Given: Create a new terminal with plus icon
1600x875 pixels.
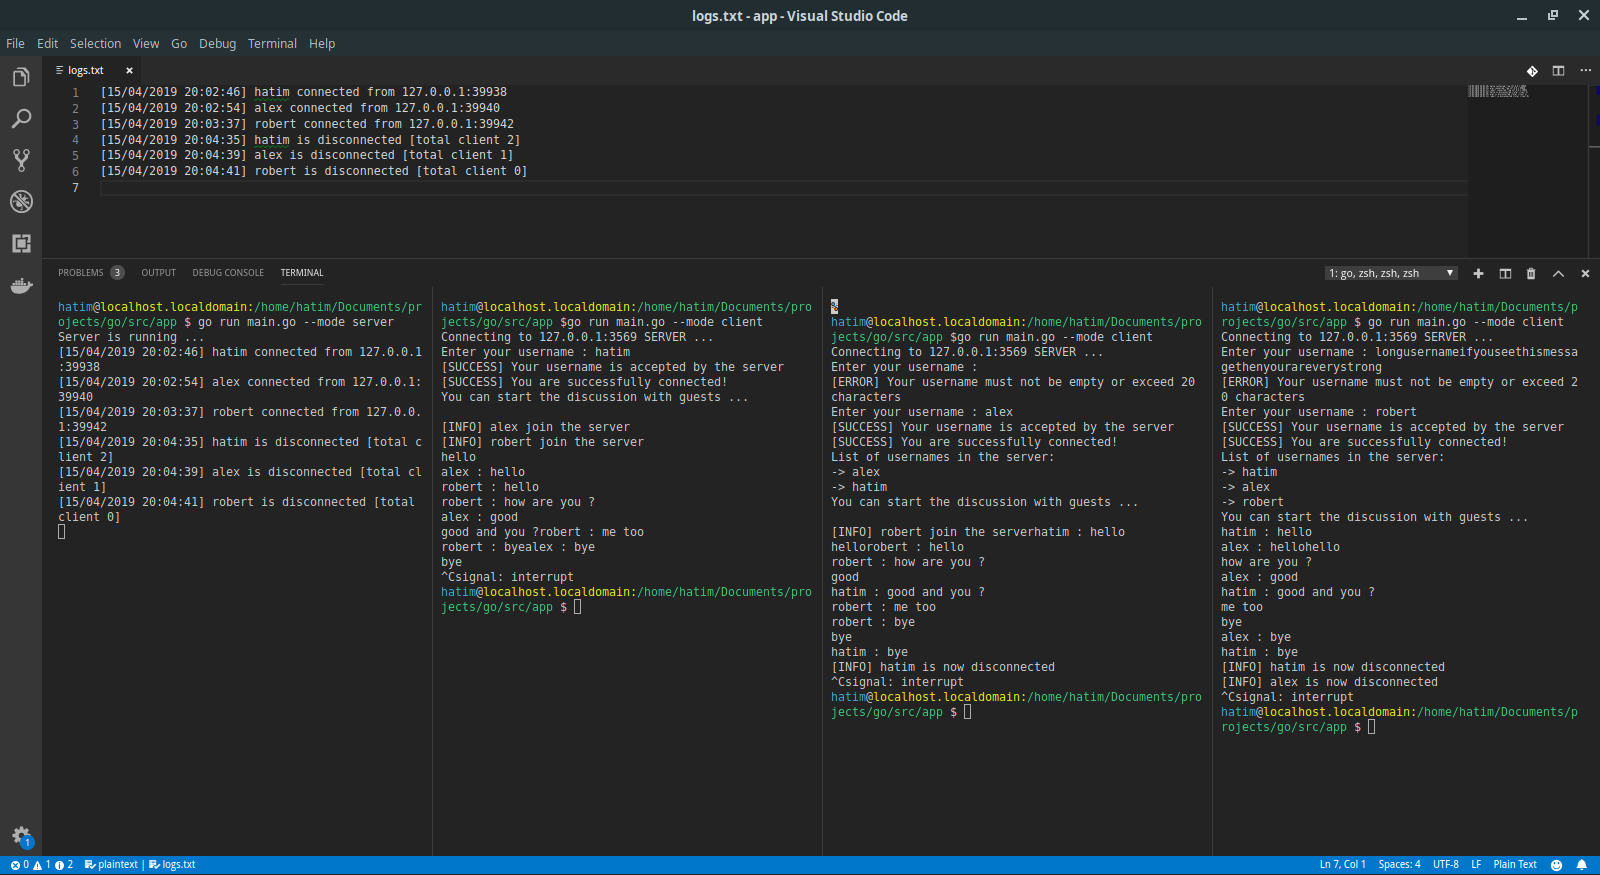Looking at the screenshot, I should pyautogui.click(x=1478, y=273).
